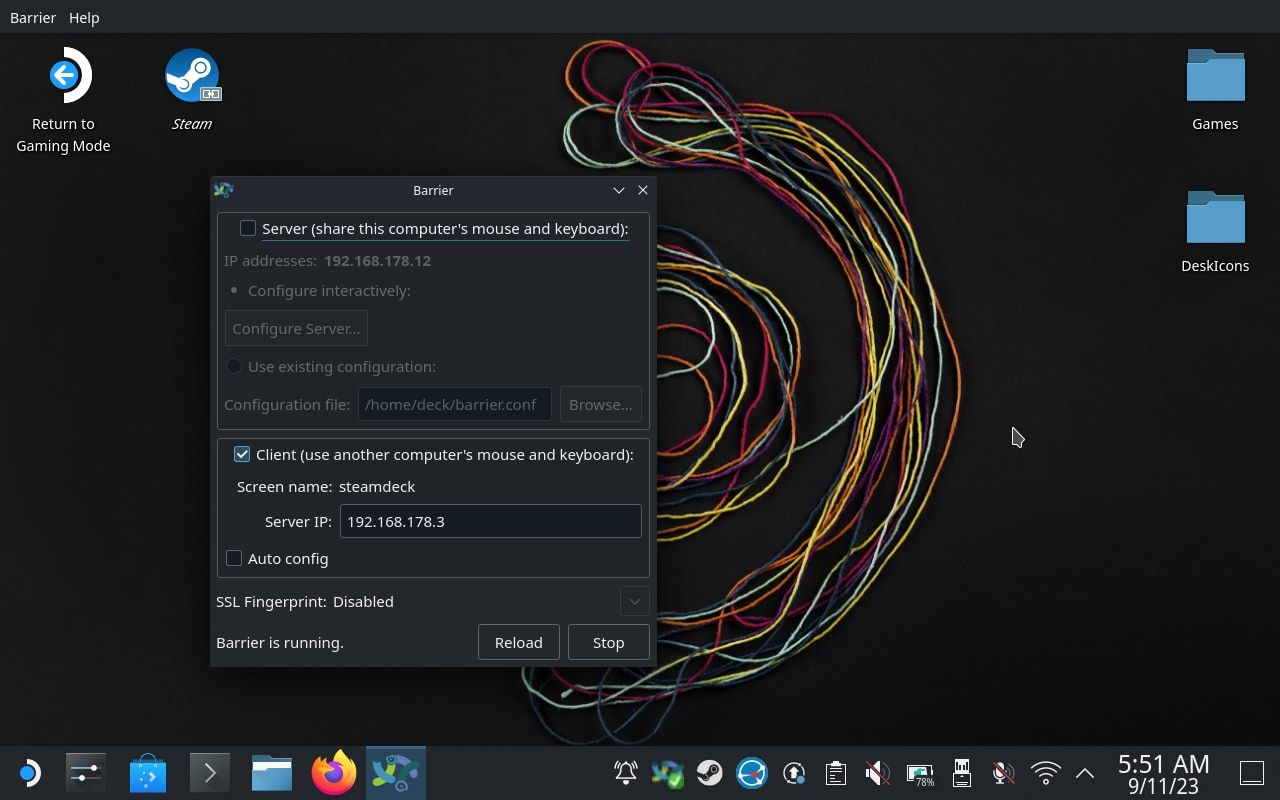Viewport: 1280px width, 800px height.
Task: Open the SSL Fingerprint dropdown
Action: coord(634,601)
